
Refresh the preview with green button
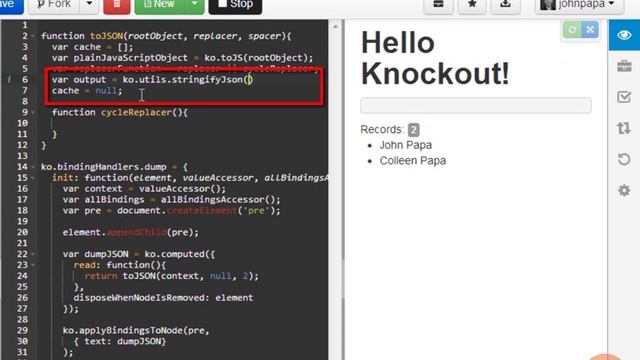(x=572, y=30)
